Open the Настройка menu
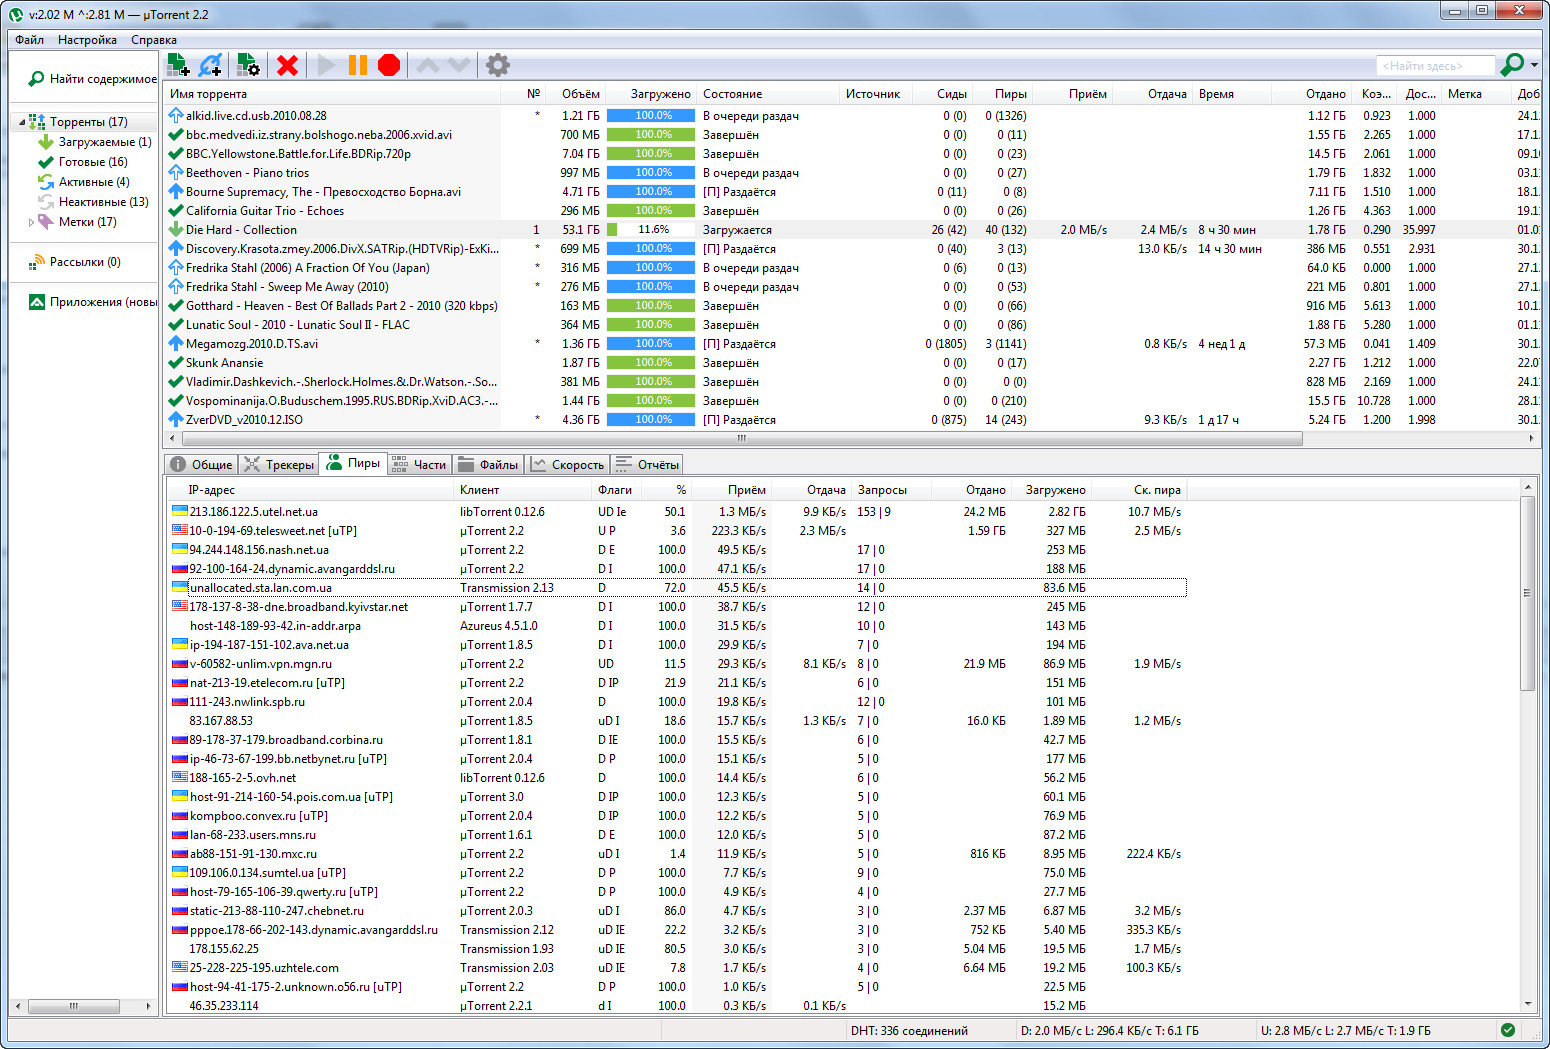Image resolution: width=1550 pixels, height=1049 pixels. coord(87,40)
